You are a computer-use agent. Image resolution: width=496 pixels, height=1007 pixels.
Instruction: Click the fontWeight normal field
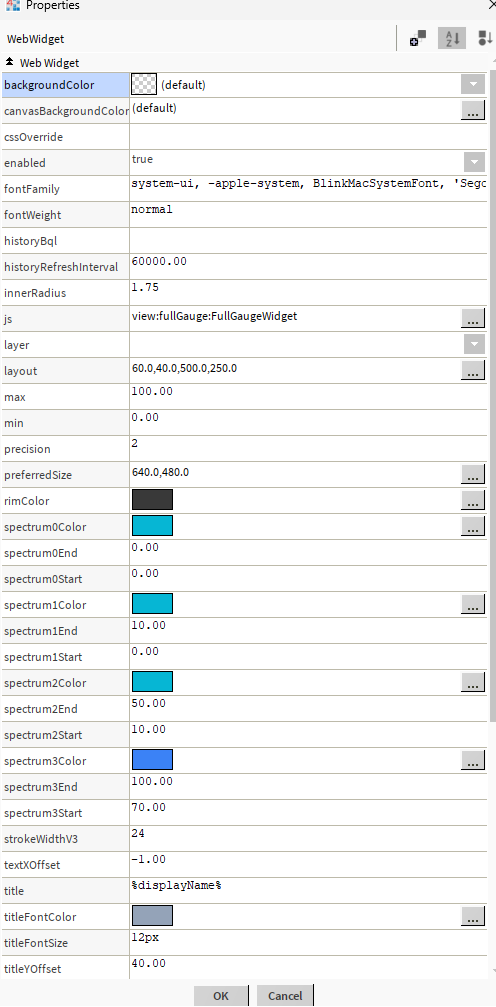(308, 215)
